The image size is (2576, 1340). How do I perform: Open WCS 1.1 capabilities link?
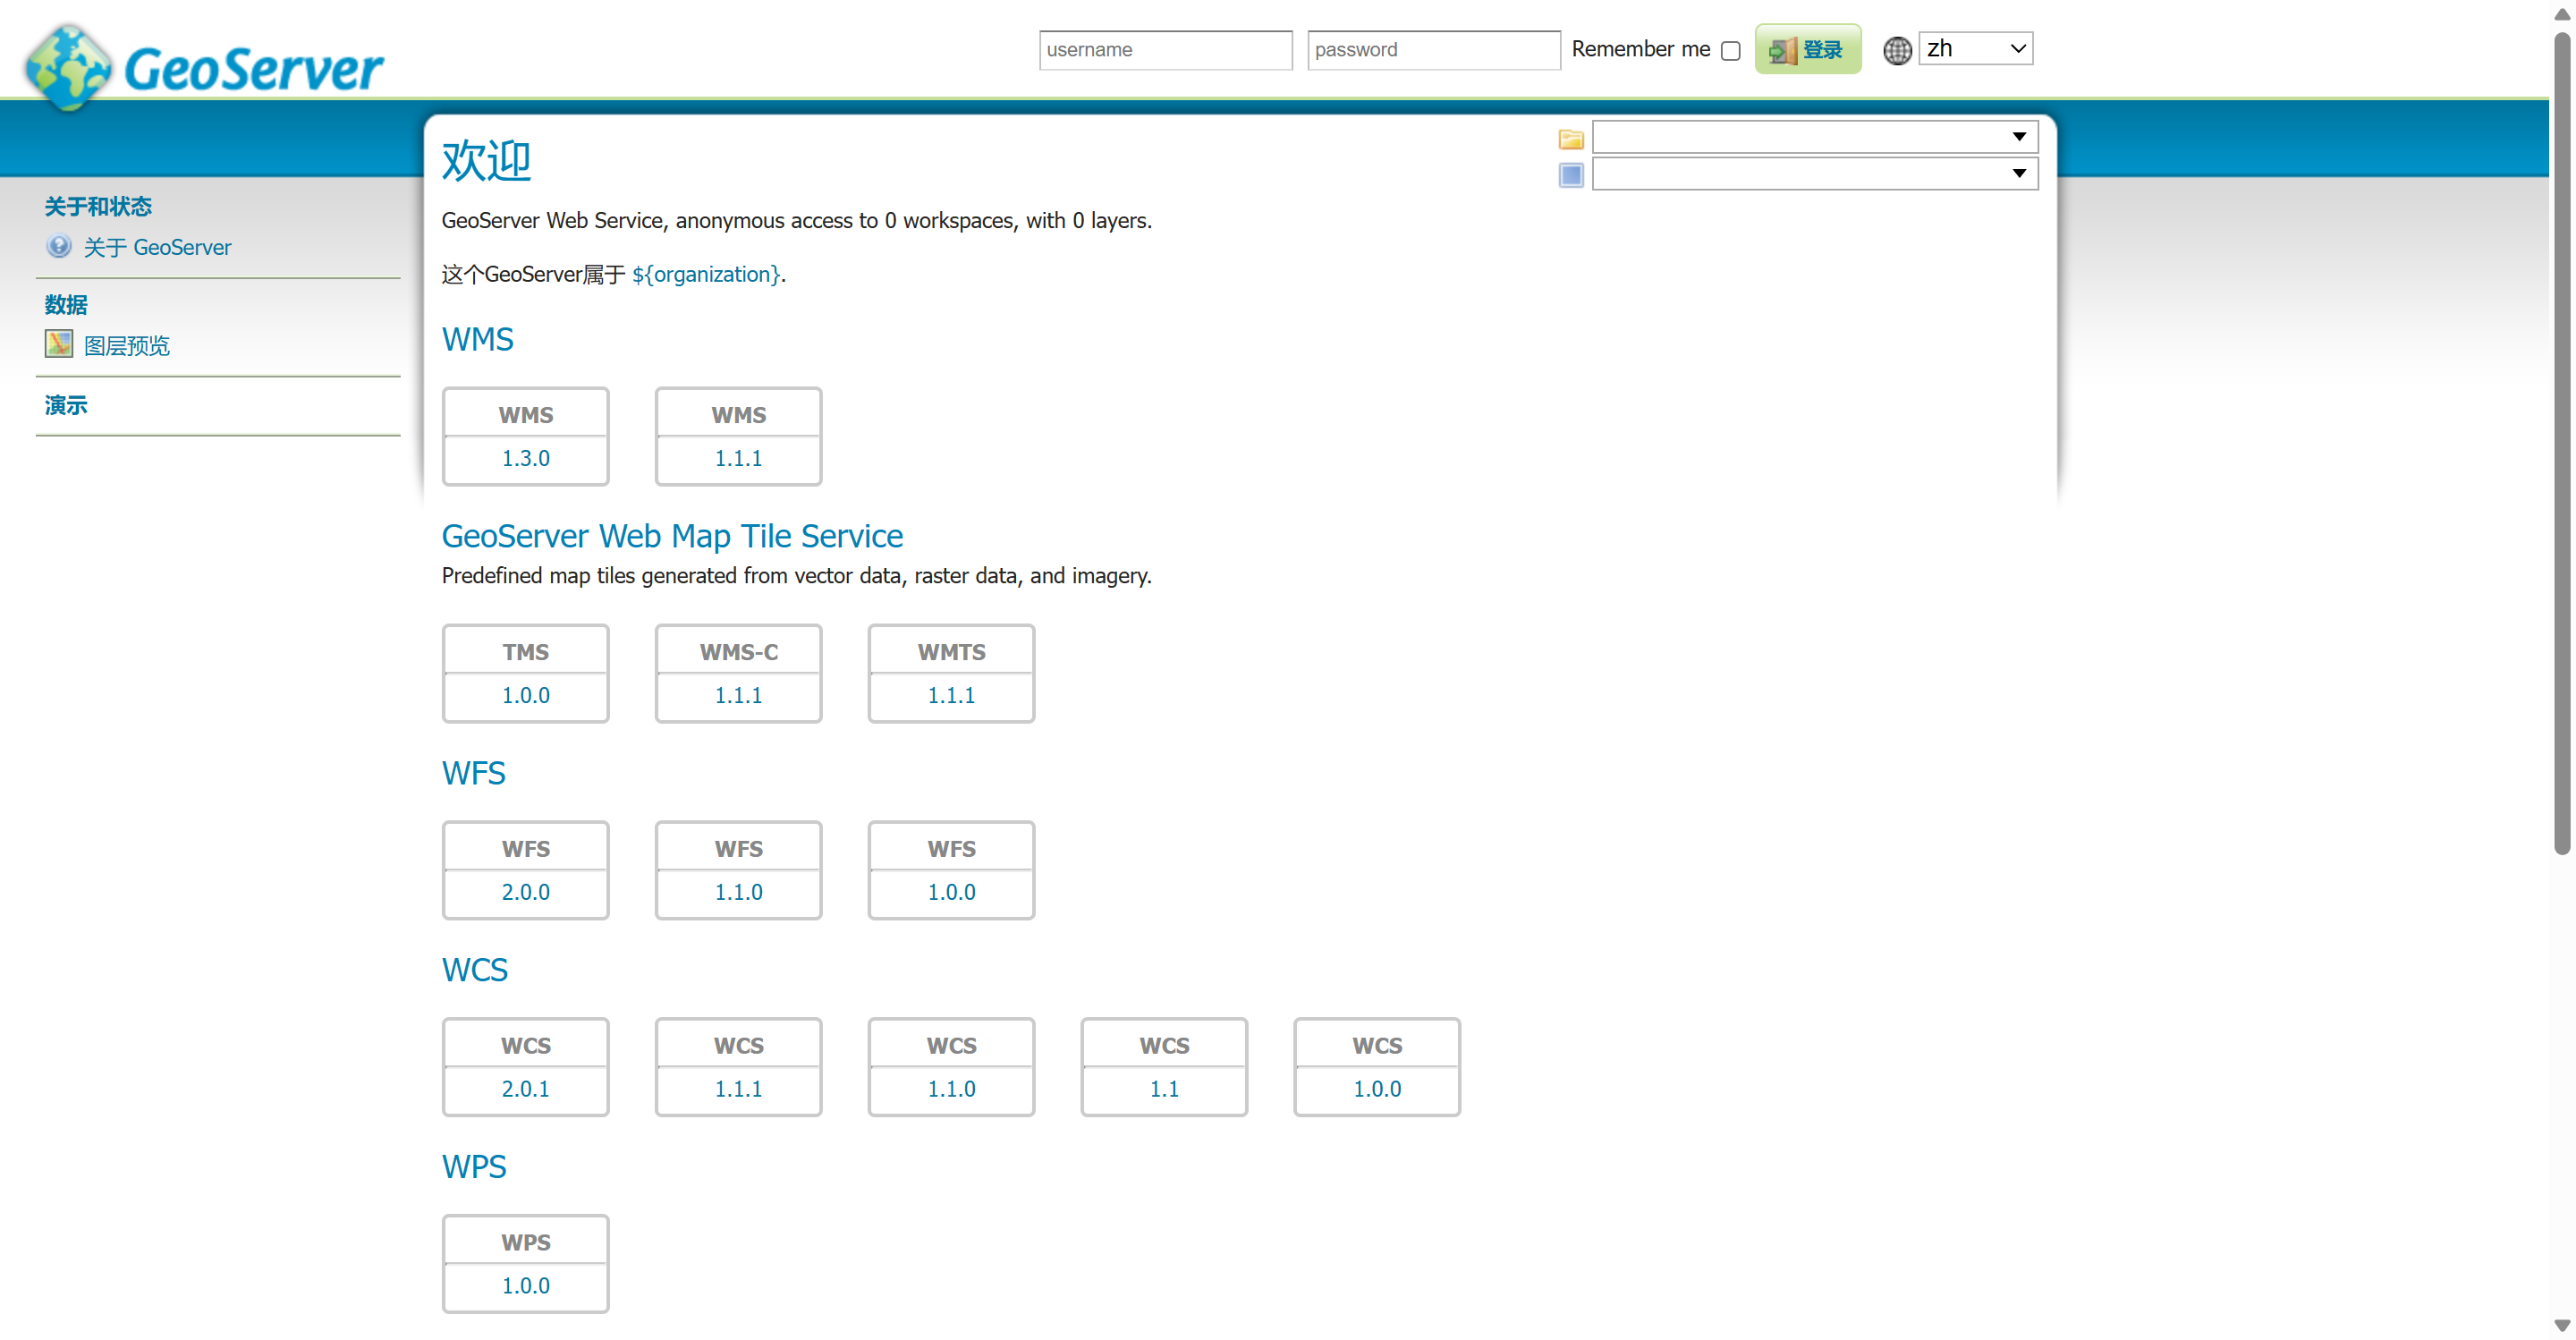[x=1164, y=1089]
